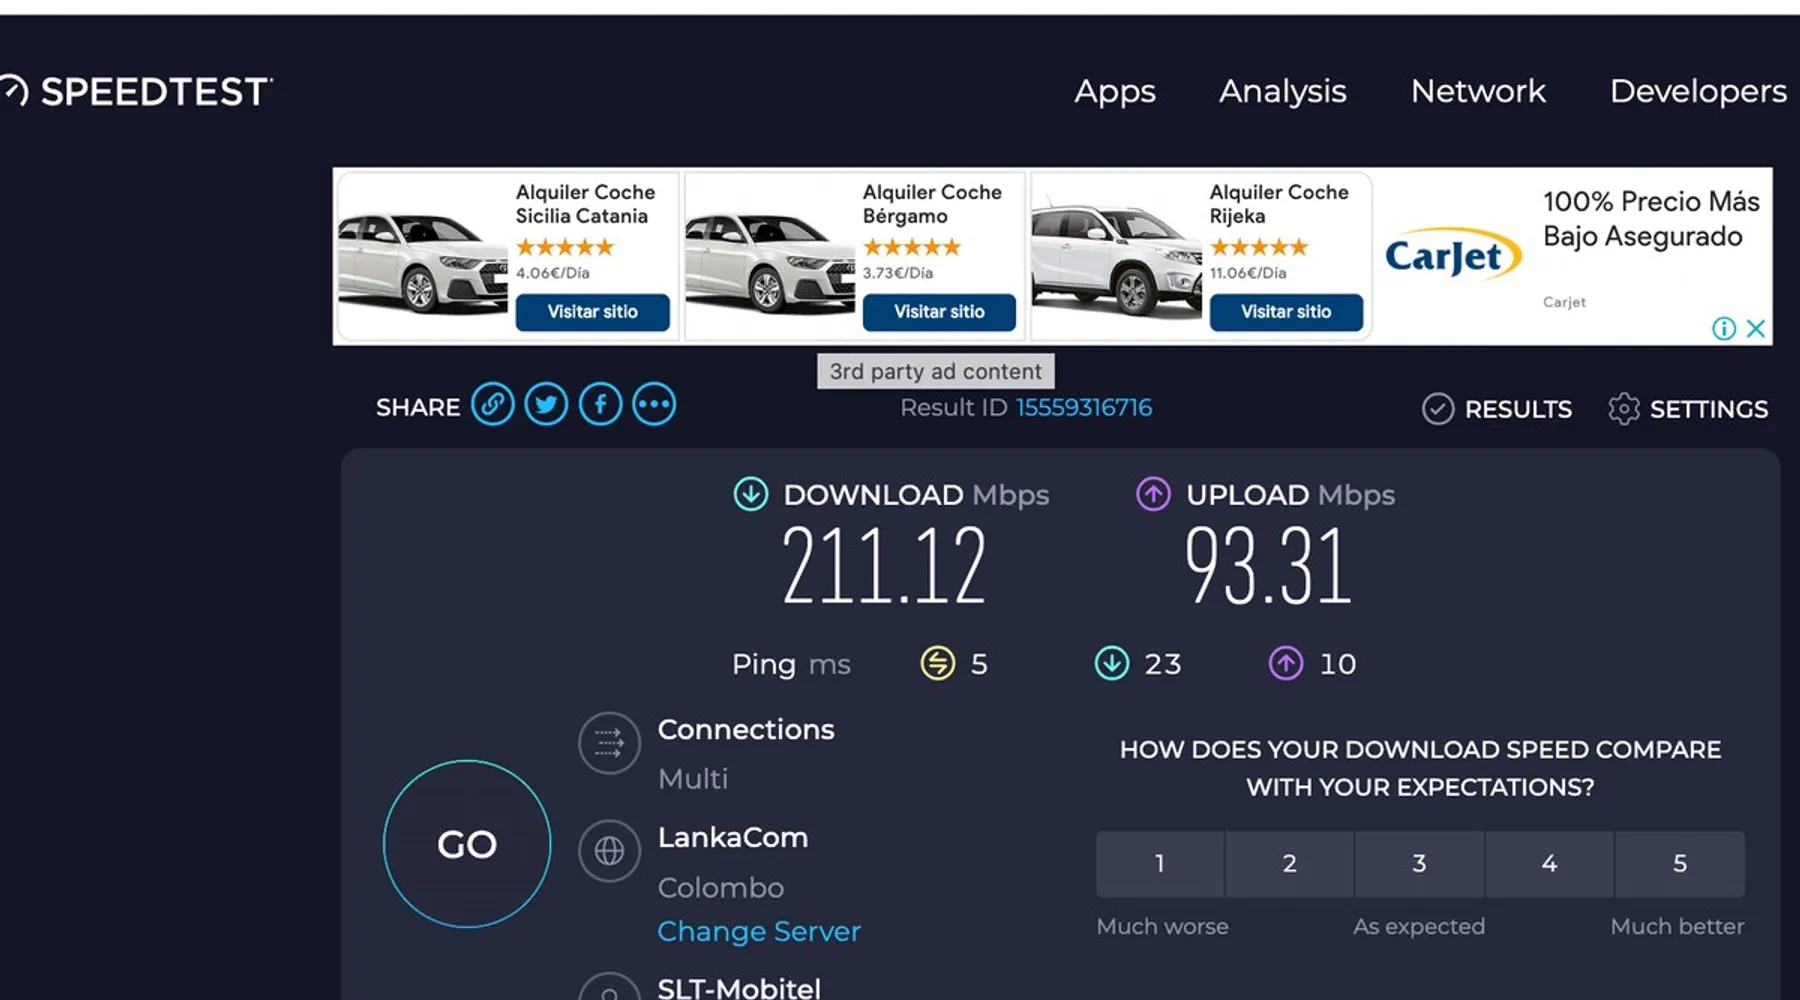Click the copy link share icon
The width and height of the screenshot is (1800, 1000).
[492, 405]
